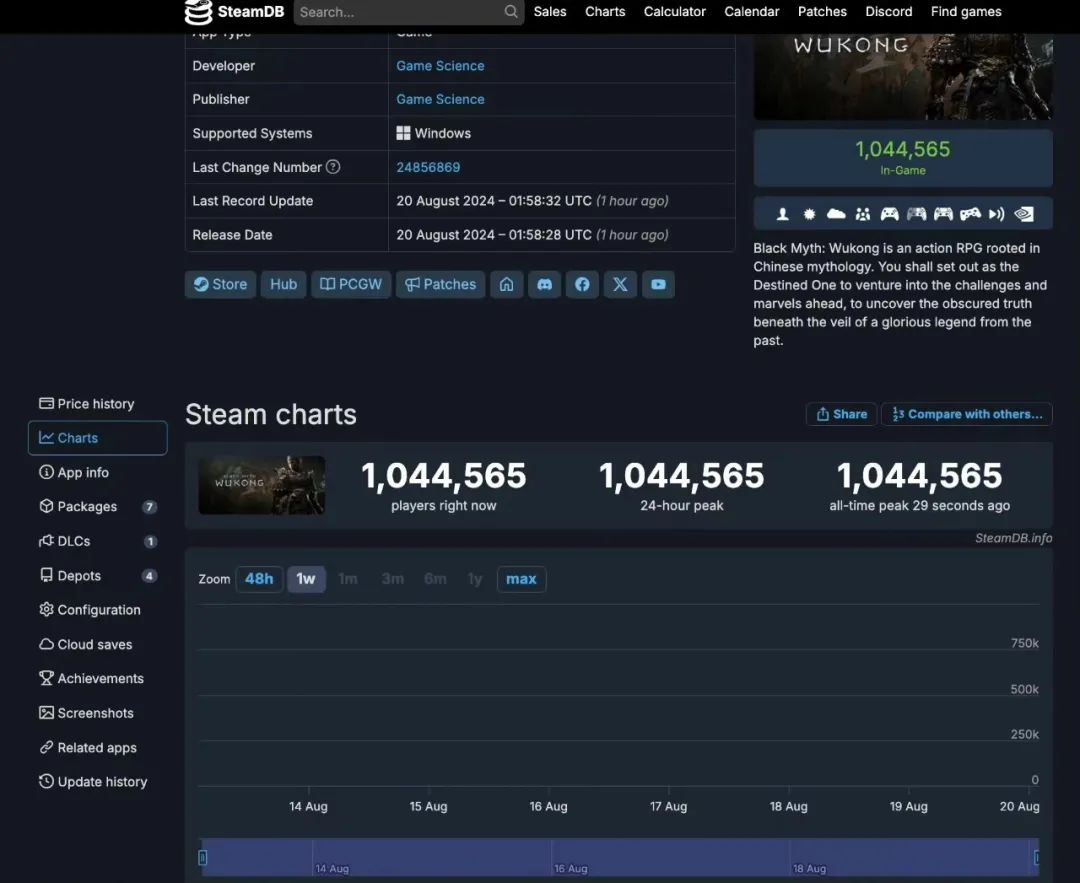1080x883 pixels.
Task: Select the max zoom range
Action: [521, 579]
